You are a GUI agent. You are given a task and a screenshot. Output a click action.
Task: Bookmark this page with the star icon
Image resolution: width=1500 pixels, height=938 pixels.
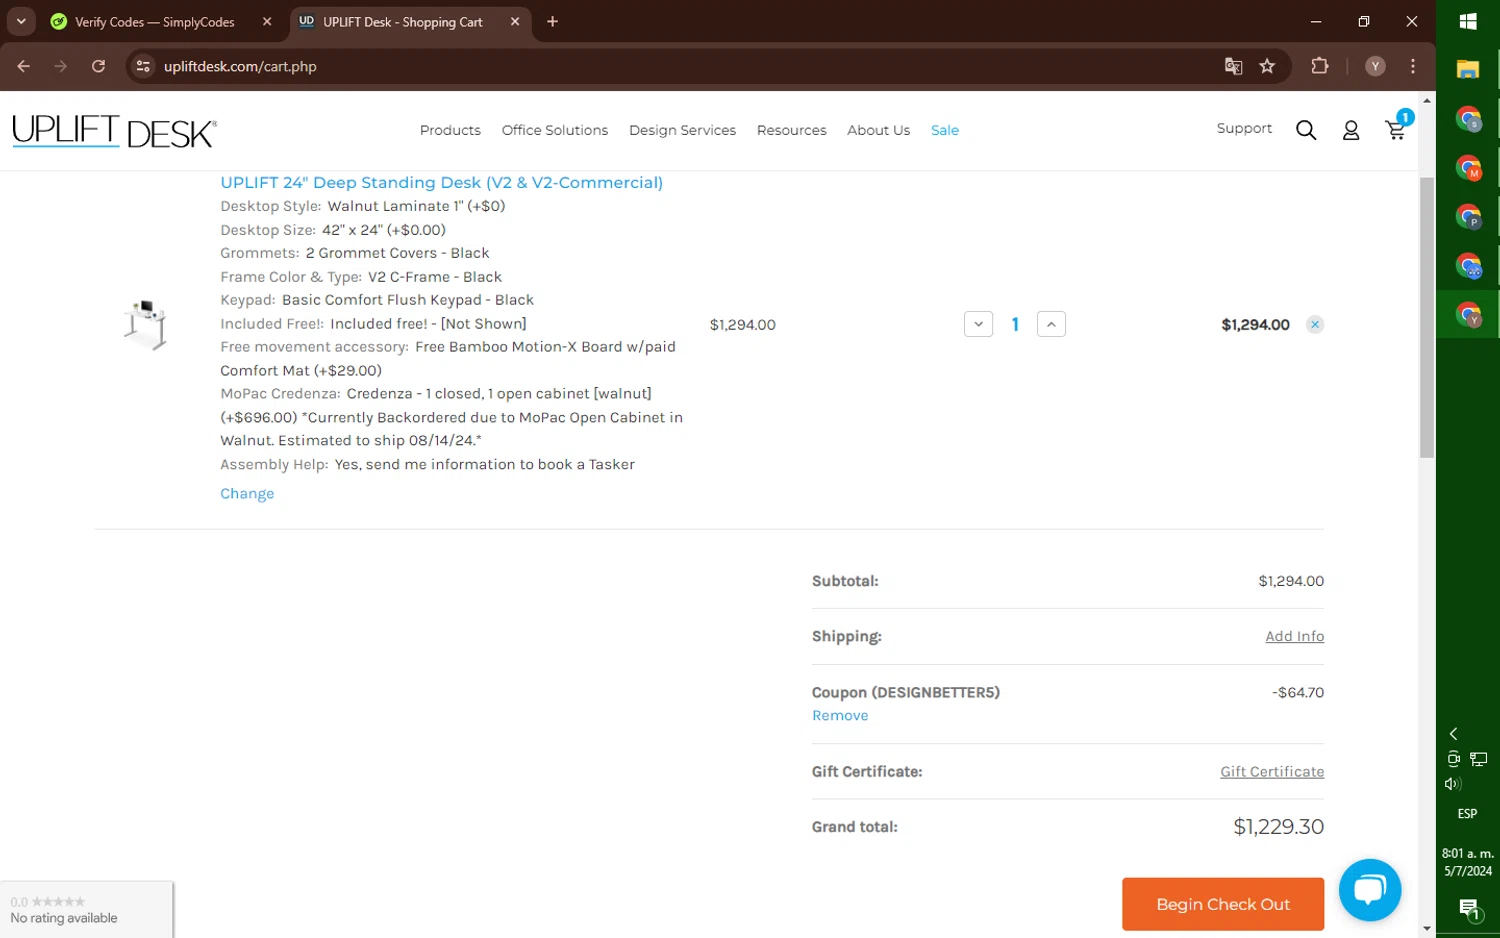(x=1267, y=66)
